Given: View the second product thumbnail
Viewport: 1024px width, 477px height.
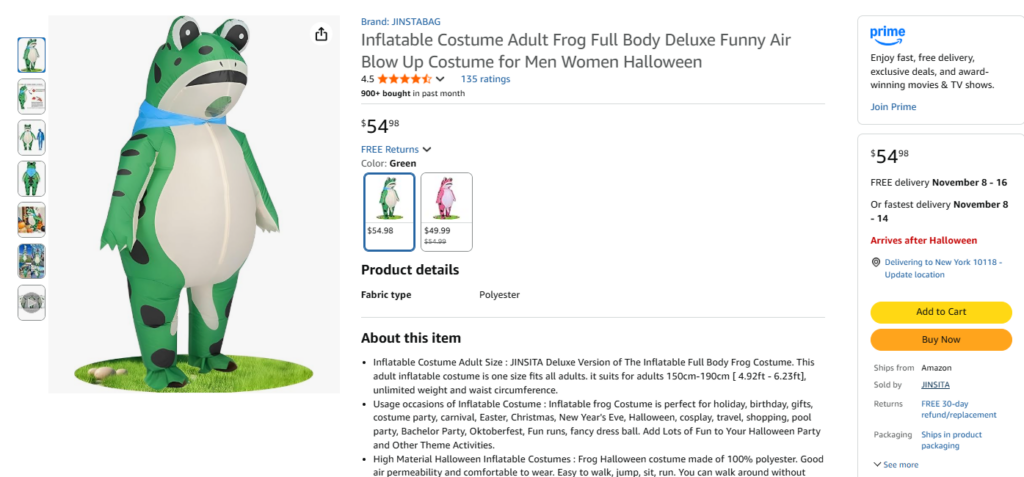Looking at the screenshot, I should pos(32,96).
